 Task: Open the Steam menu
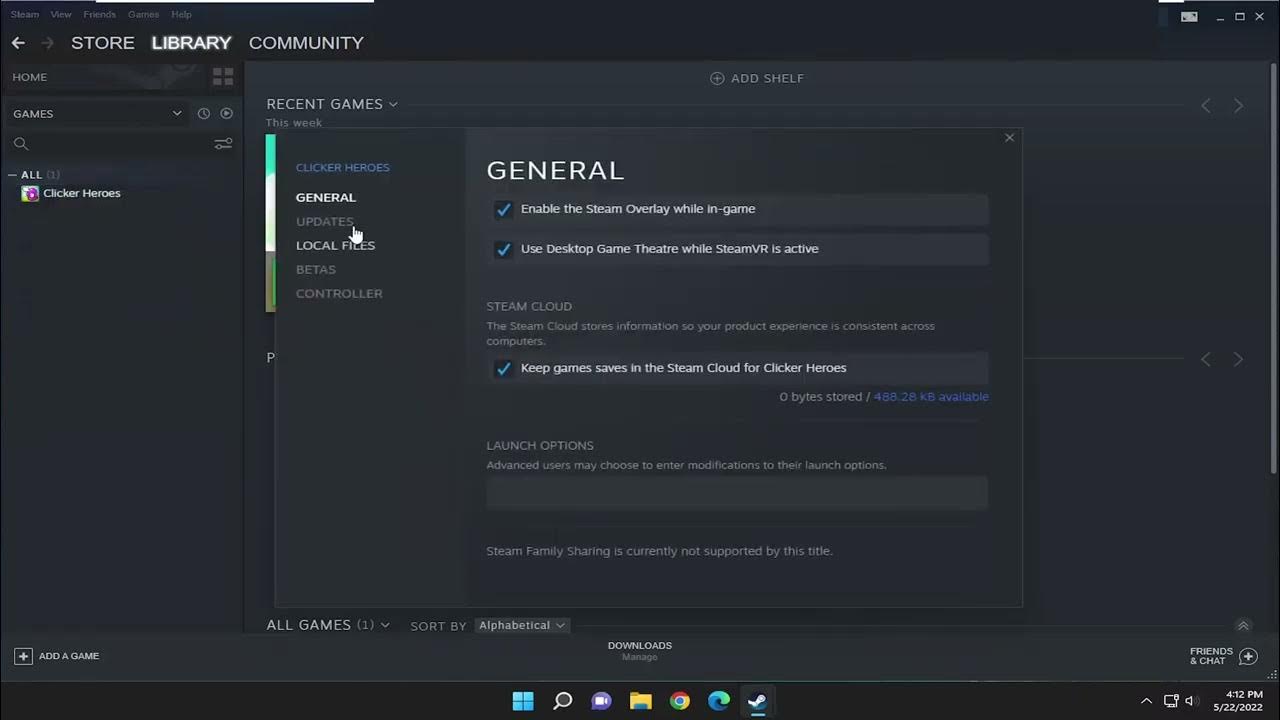tap(24, 15)
